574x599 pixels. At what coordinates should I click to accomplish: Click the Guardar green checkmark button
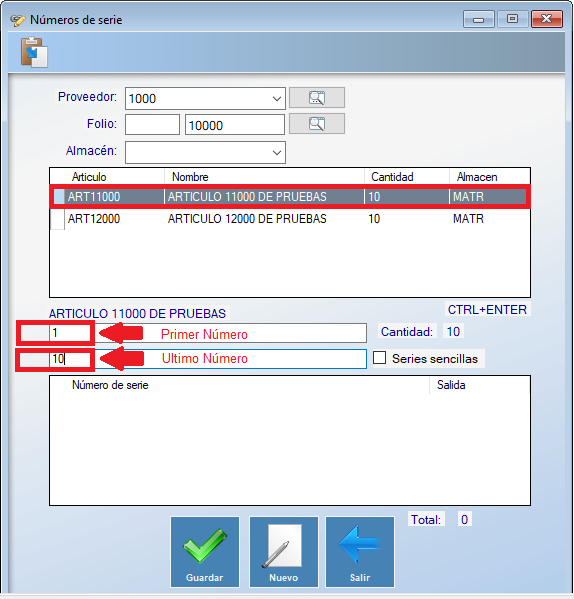(x=205, y=552)
